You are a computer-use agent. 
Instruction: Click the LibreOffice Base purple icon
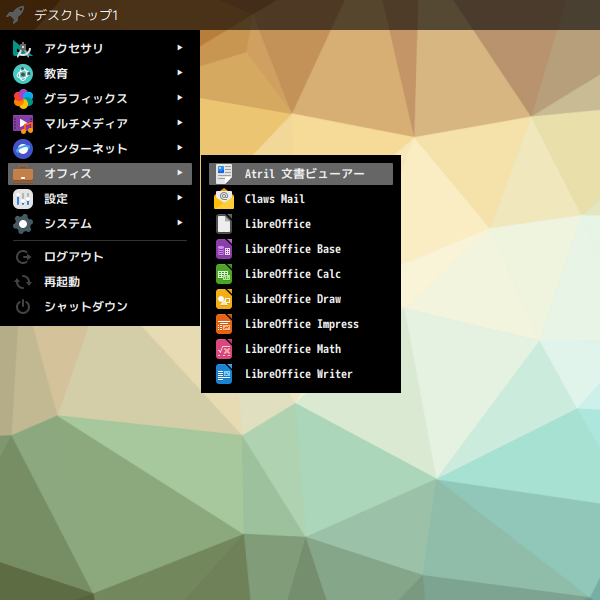tap(224, 249)
